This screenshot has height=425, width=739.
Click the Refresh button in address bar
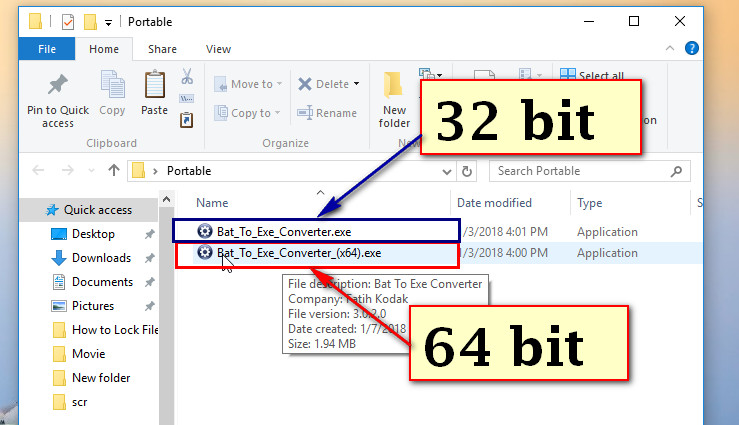(467, 171)
